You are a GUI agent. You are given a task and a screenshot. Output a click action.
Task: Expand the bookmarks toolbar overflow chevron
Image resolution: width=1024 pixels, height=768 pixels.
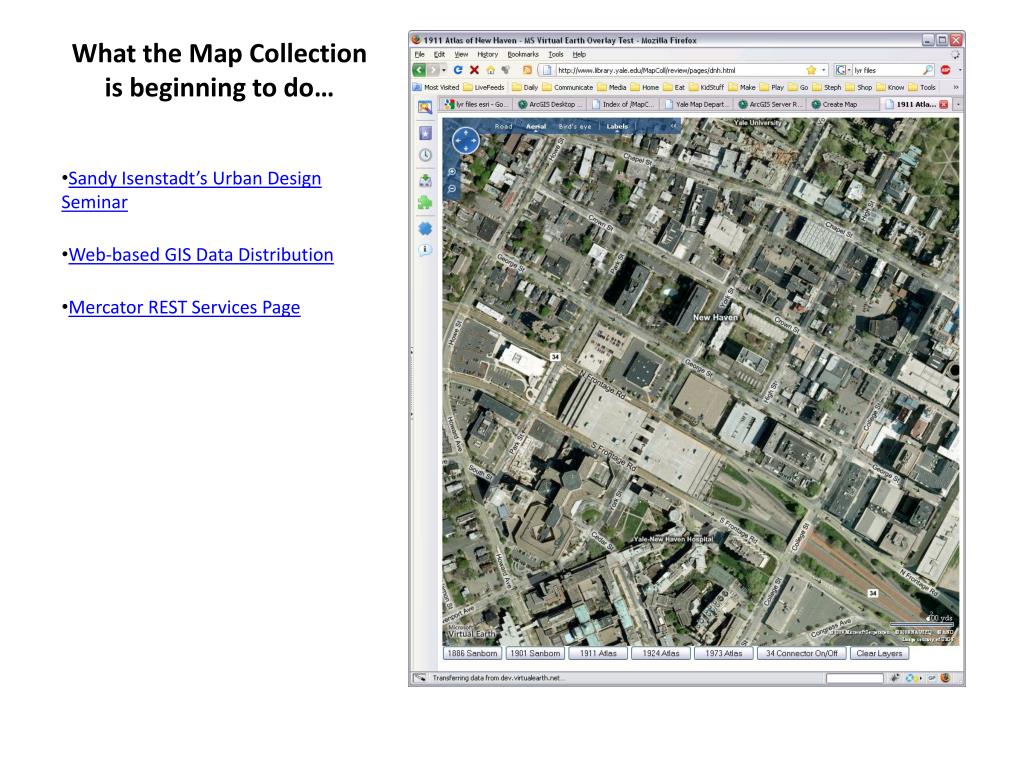tap(956, 87)
